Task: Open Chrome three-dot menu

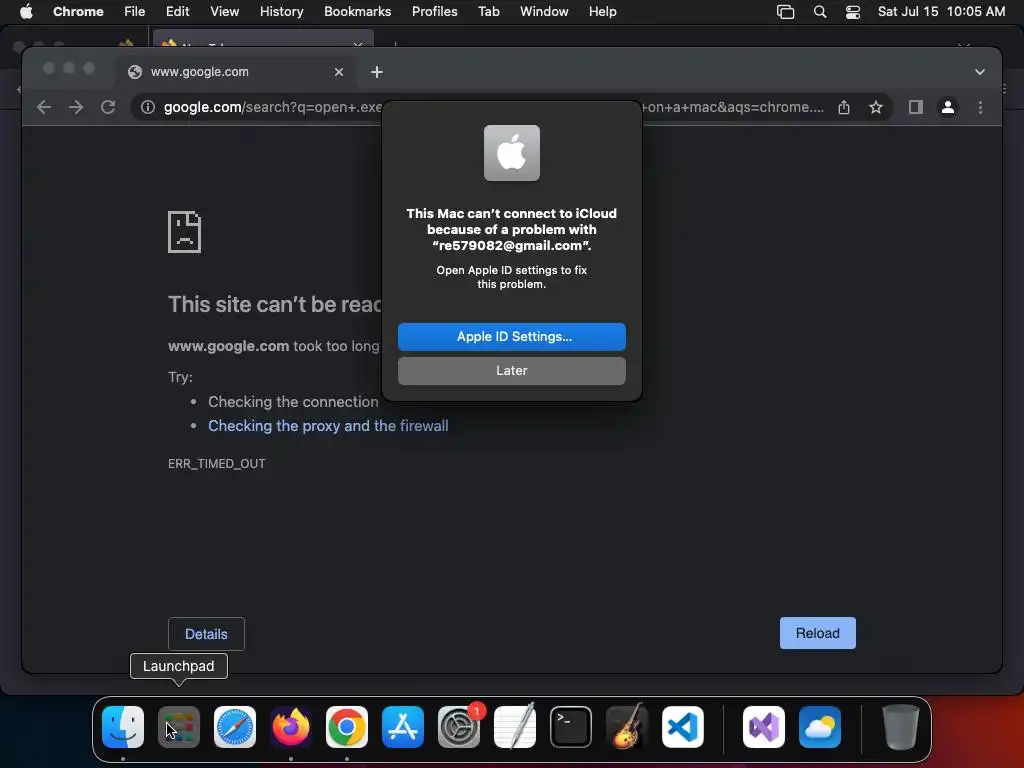Action: click(980, 107)
